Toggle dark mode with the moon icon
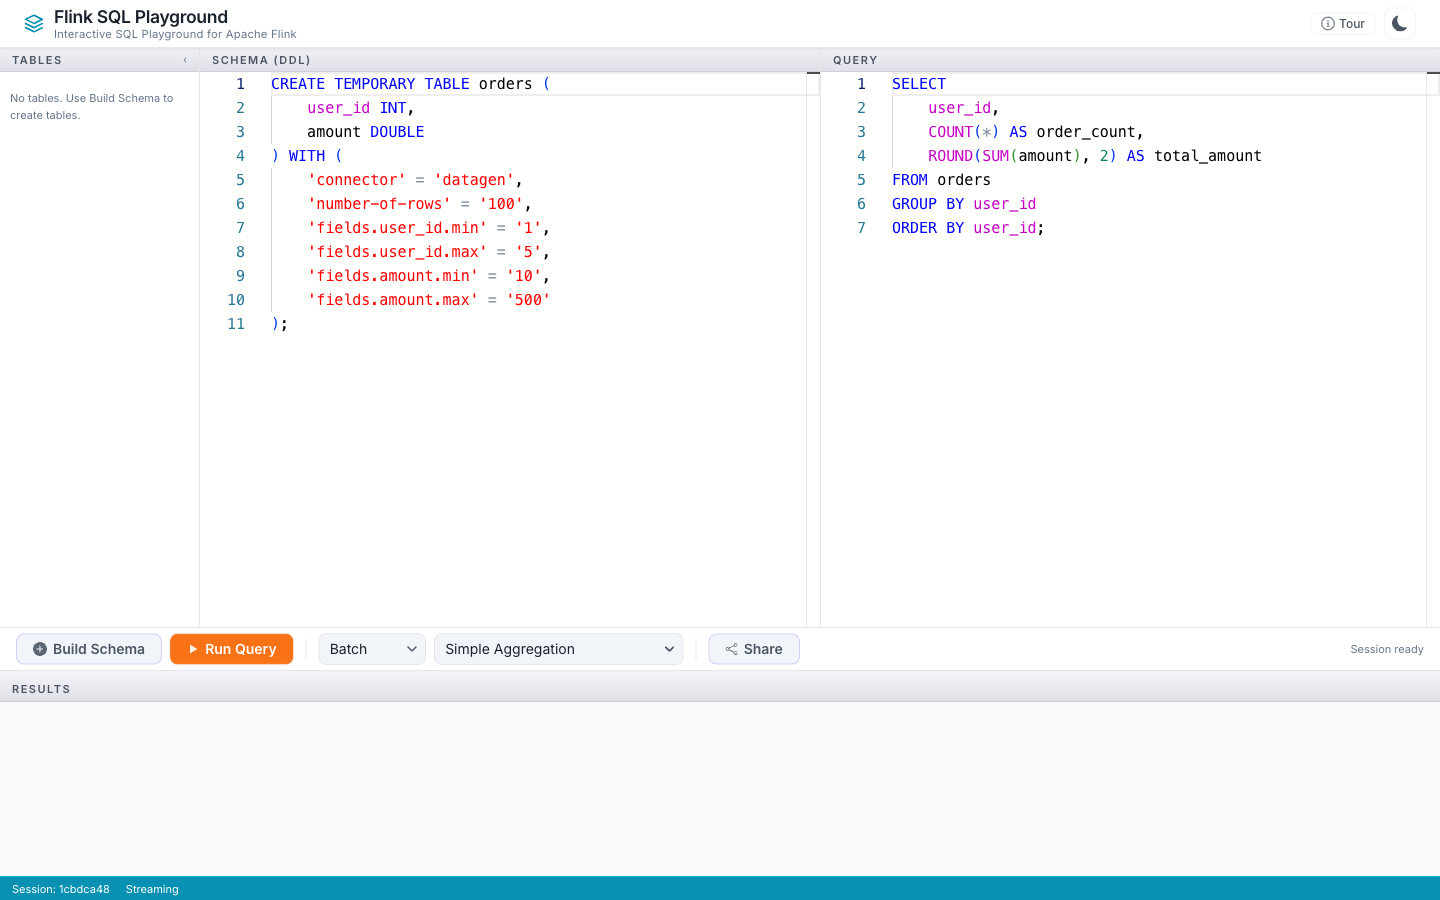Viewport: 1440px width, 900px height. 1399,23
